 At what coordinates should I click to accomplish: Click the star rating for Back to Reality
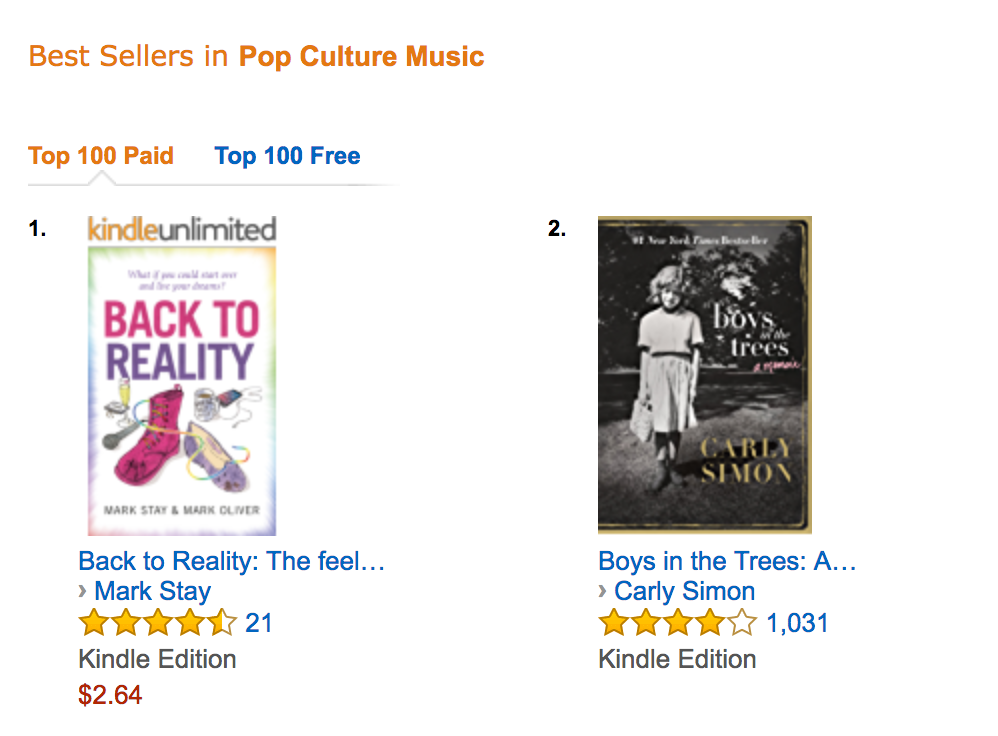tap(157, 624)
